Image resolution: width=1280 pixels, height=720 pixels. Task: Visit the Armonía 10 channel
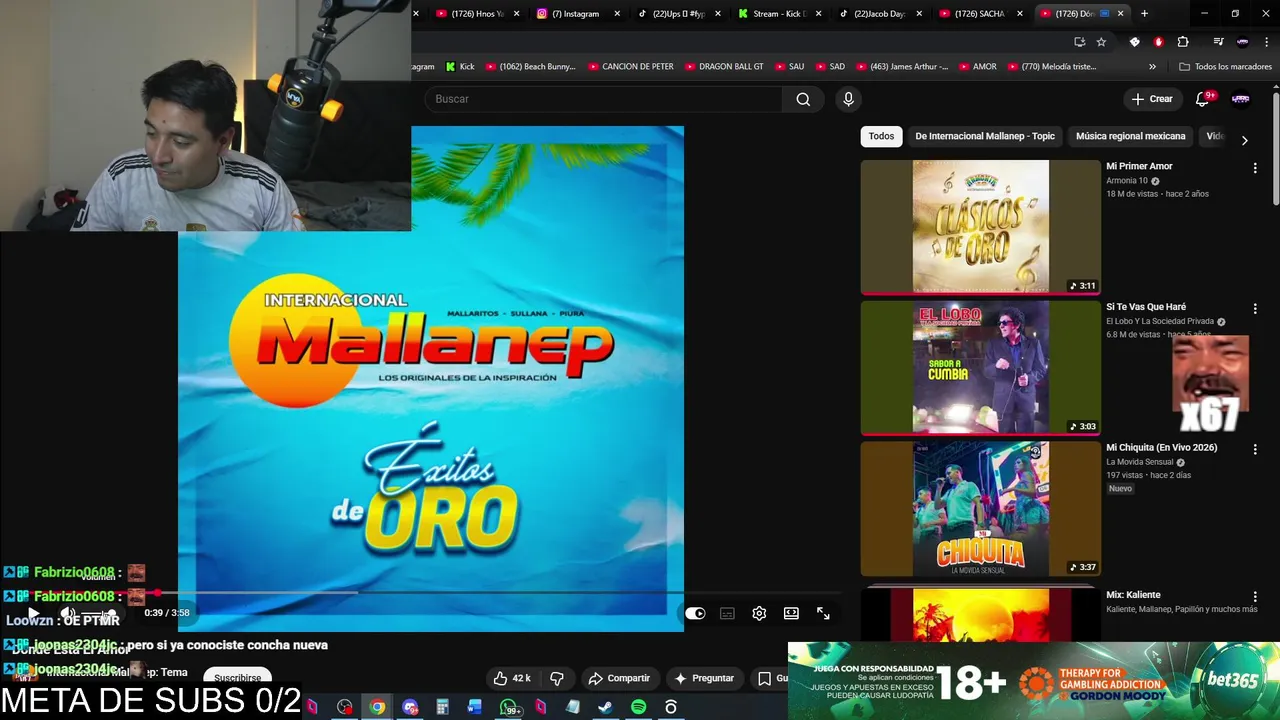[x=1127, y=181]
